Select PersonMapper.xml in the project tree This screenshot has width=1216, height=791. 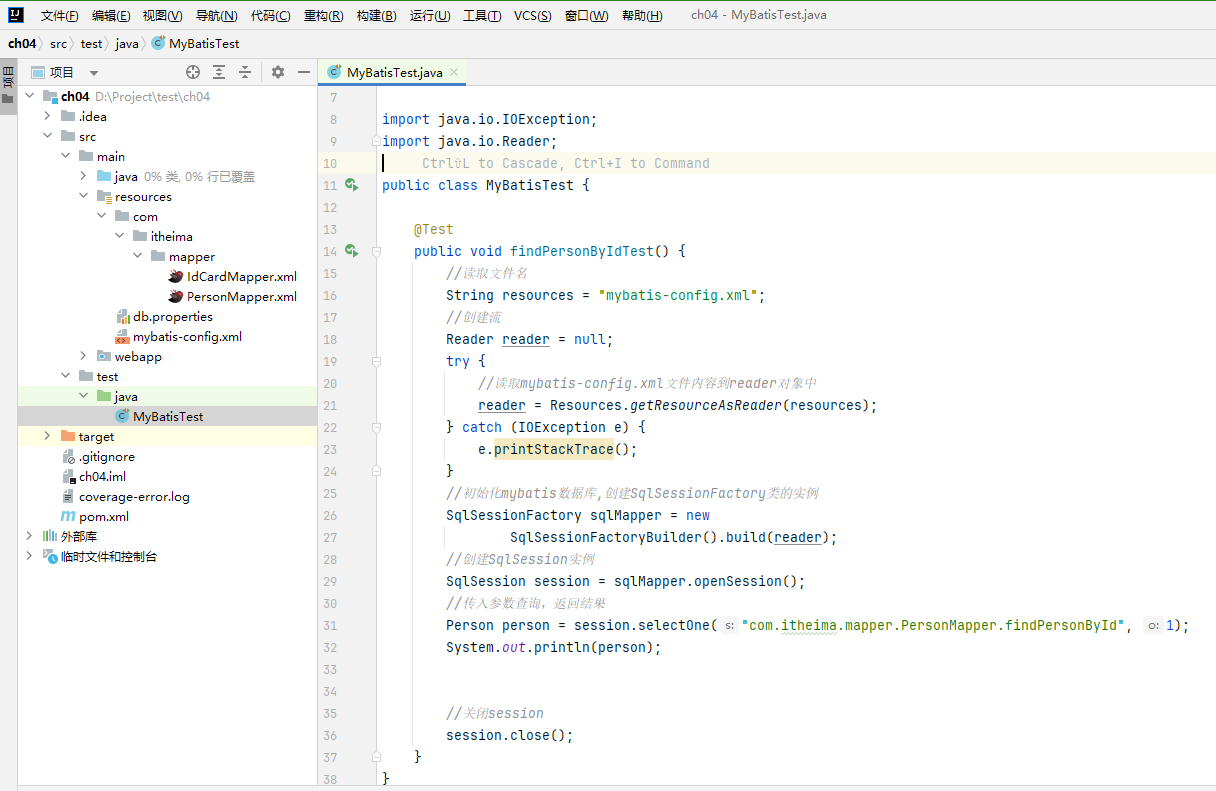(x=241, y=297)
